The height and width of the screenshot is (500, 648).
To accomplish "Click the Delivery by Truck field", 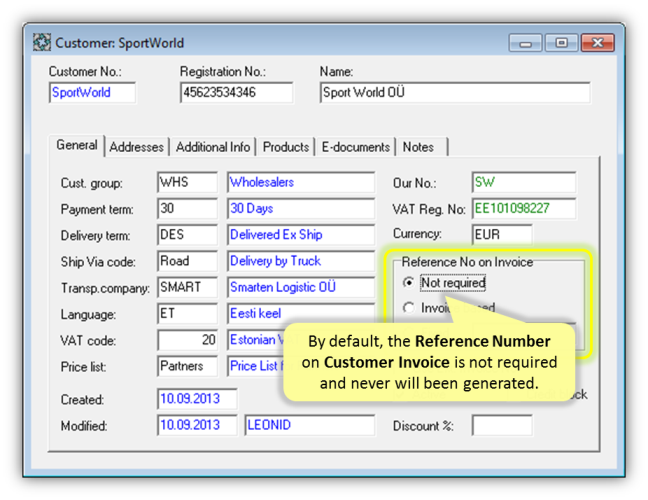I will [301, 261].
